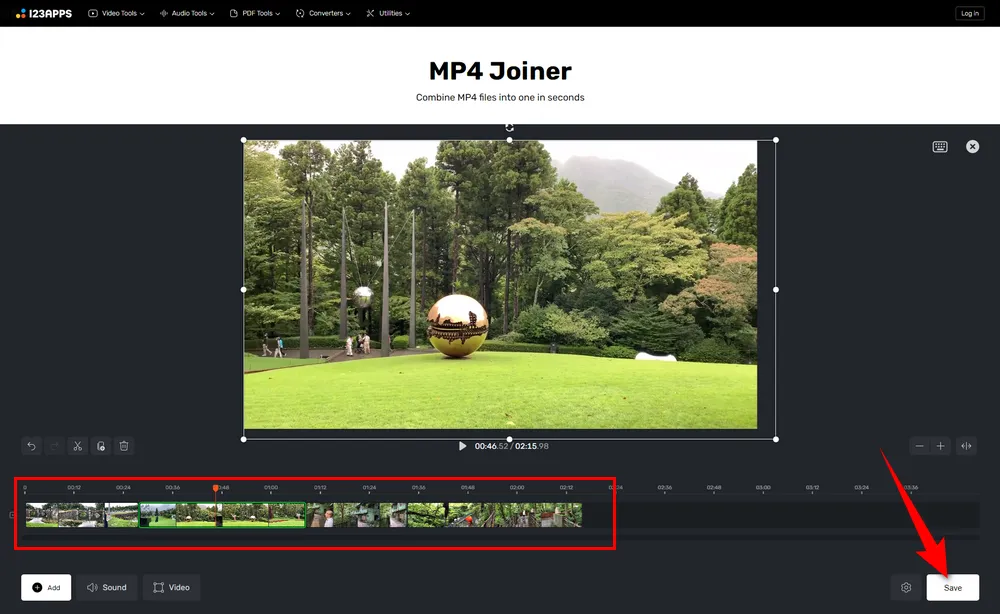This screenshot has width=1000, height=614.
Task: Open the keyboard shortcuts icon
Action: (x=940, y=146)
